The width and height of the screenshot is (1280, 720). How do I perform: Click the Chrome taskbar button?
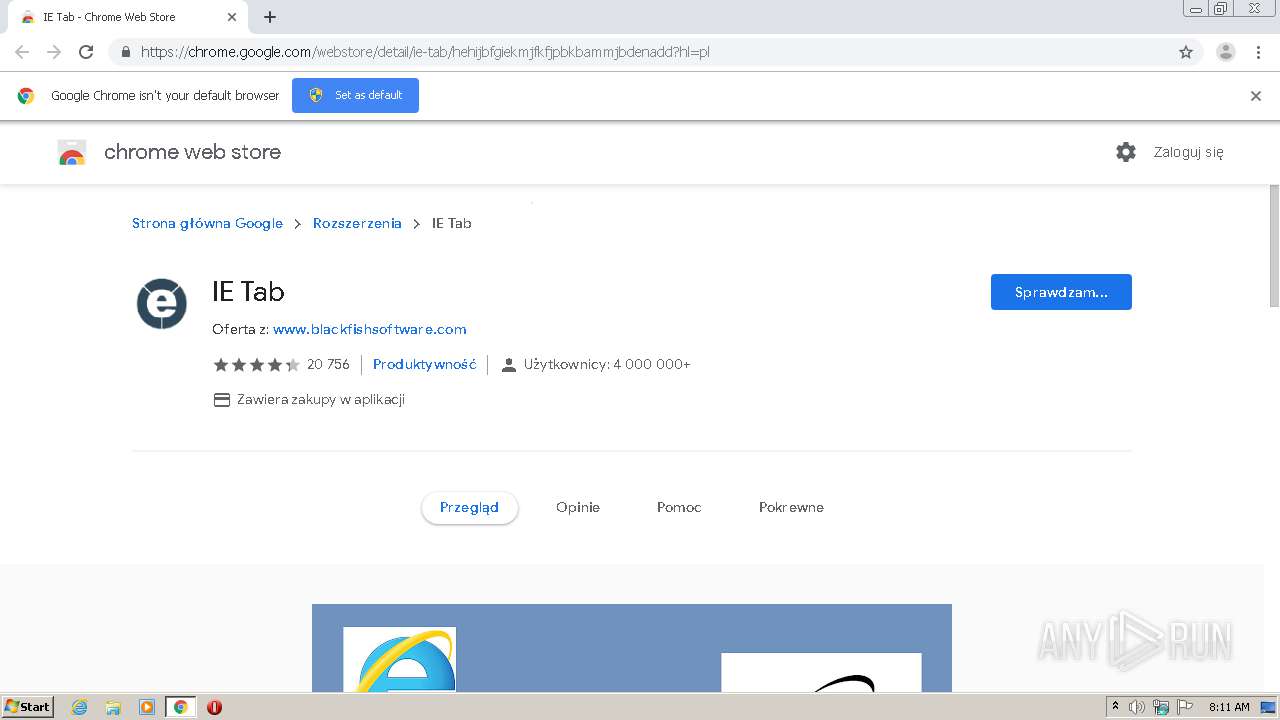point(180,707)
